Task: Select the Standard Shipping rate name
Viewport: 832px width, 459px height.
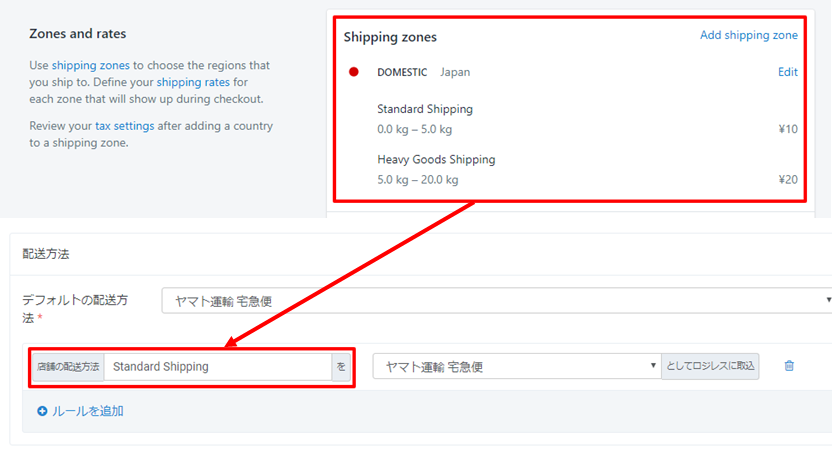Action: (425, 109)
